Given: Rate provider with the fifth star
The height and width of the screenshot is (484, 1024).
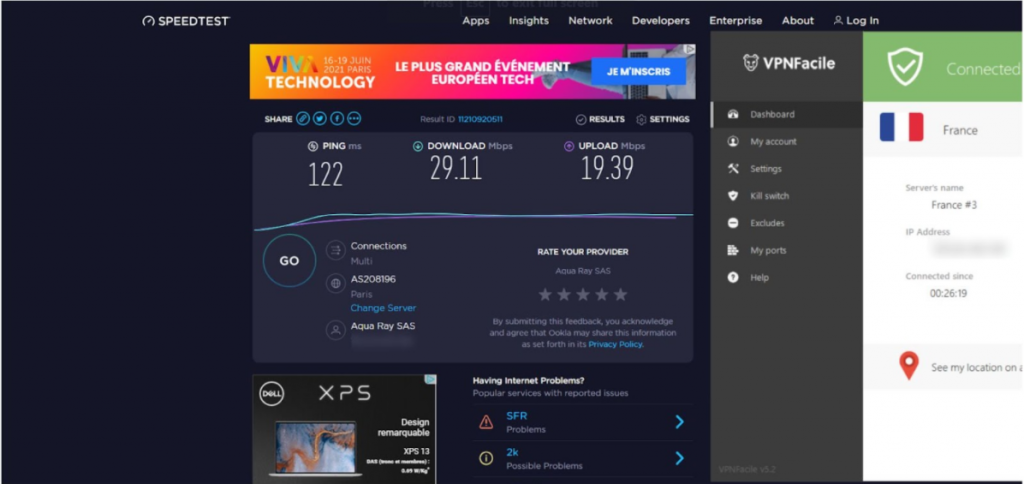Looking at the screenshot, I should point(620,295).
